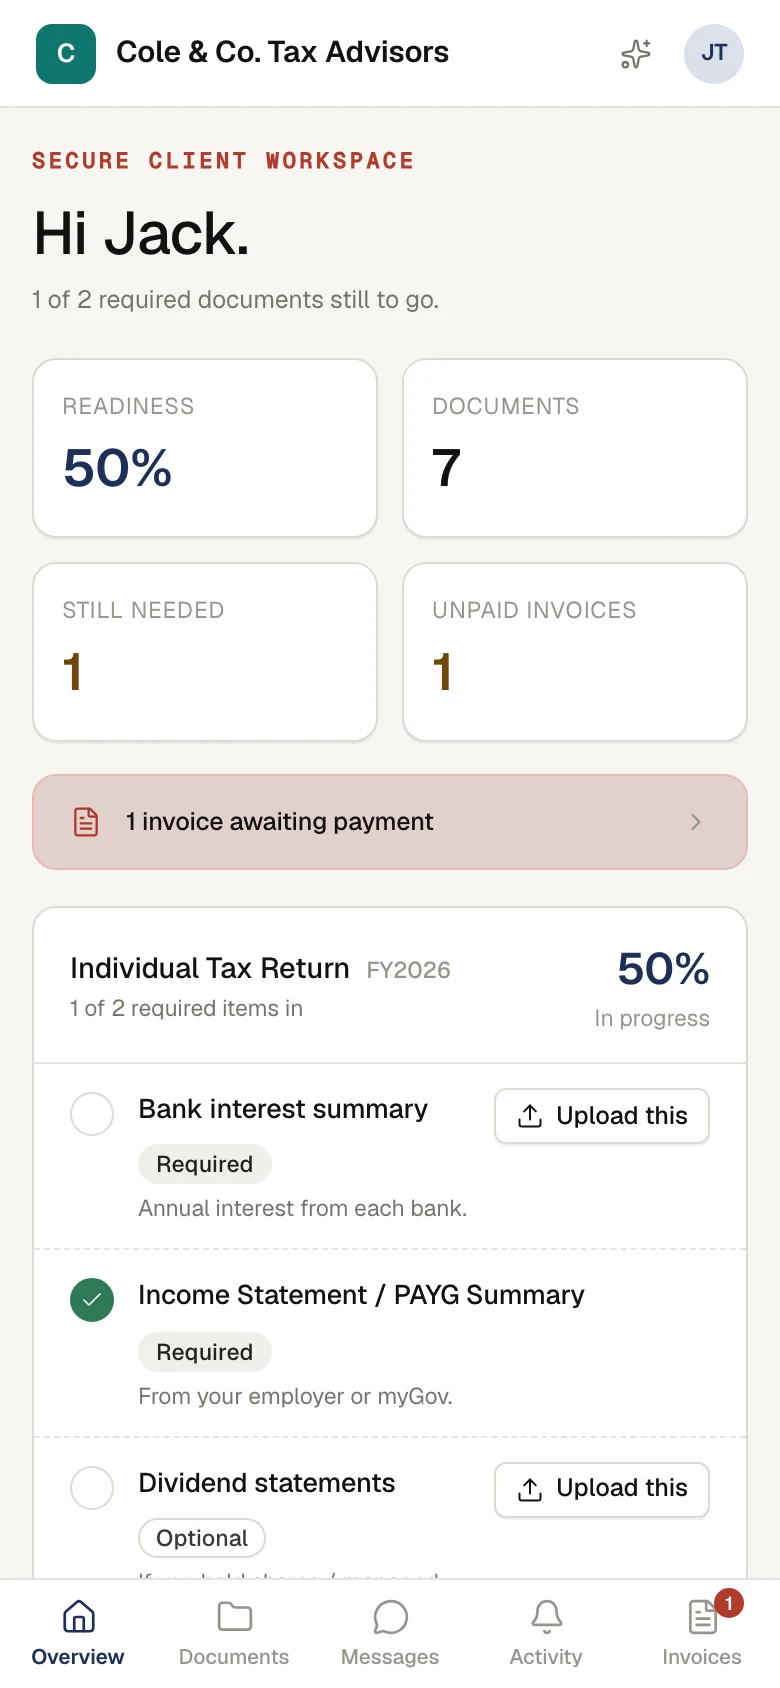Screen dimensions: 780x1688
Task: Open the JT profile avatar
Action: coord(714,54)
